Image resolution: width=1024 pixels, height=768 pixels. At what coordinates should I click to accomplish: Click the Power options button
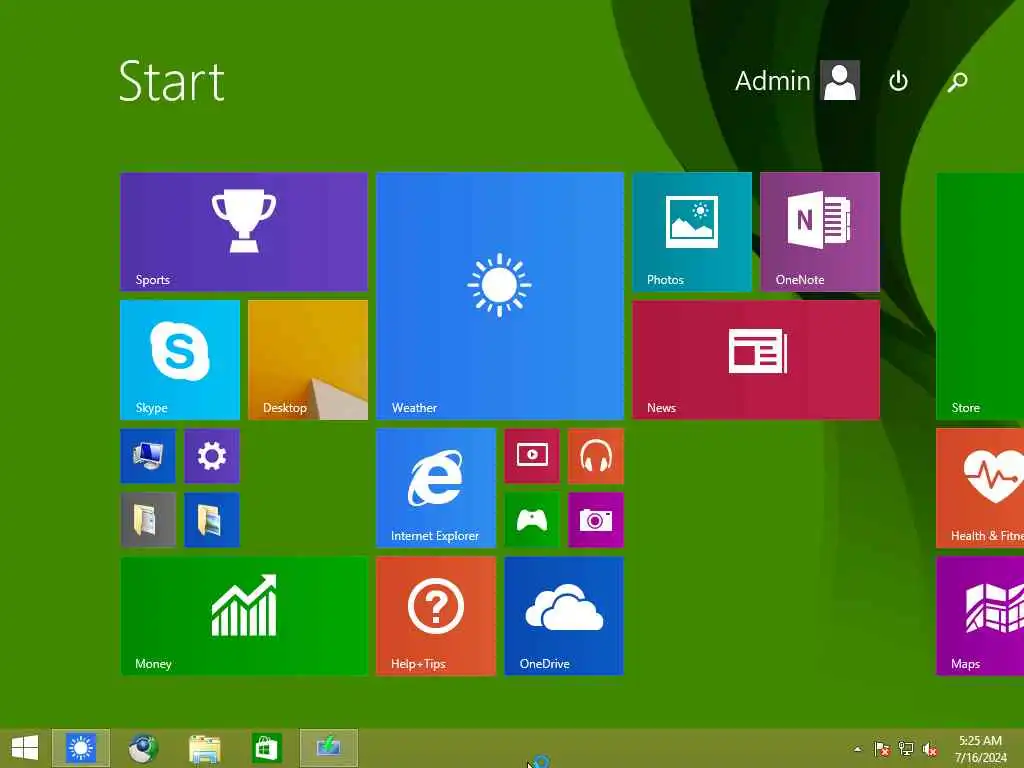click(x=899, y=81)
